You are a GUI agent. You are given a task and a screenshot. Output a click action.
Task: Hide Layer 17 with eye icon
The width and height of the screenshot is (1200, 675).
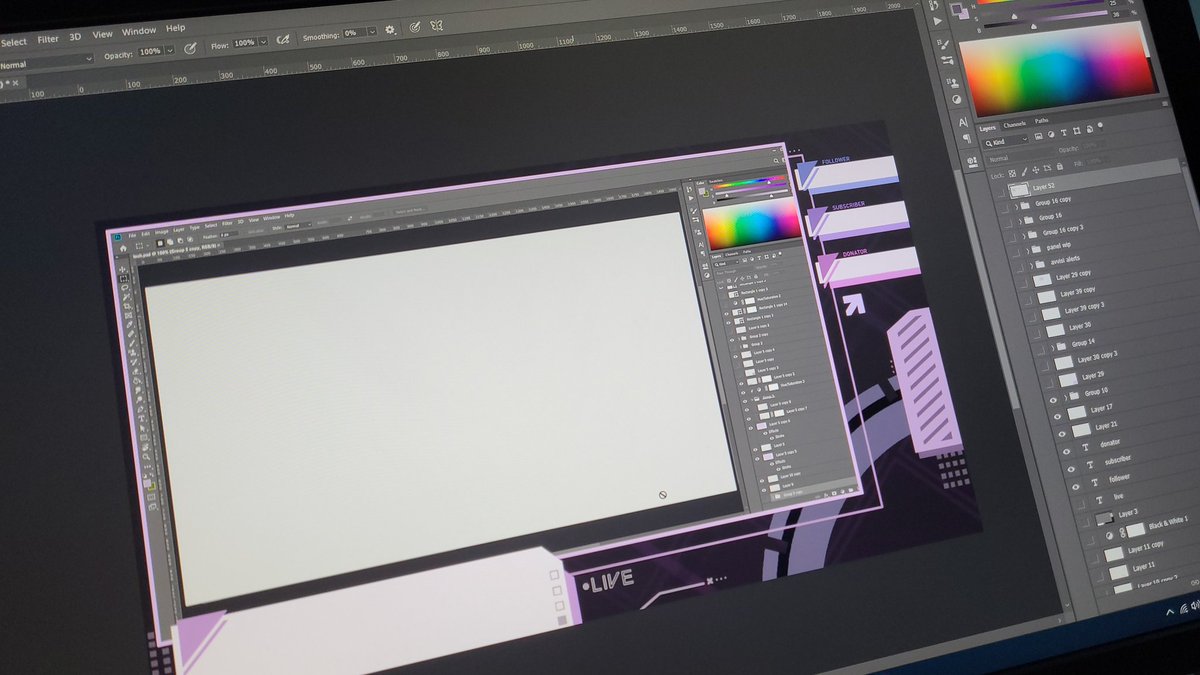pos(1057,417)
